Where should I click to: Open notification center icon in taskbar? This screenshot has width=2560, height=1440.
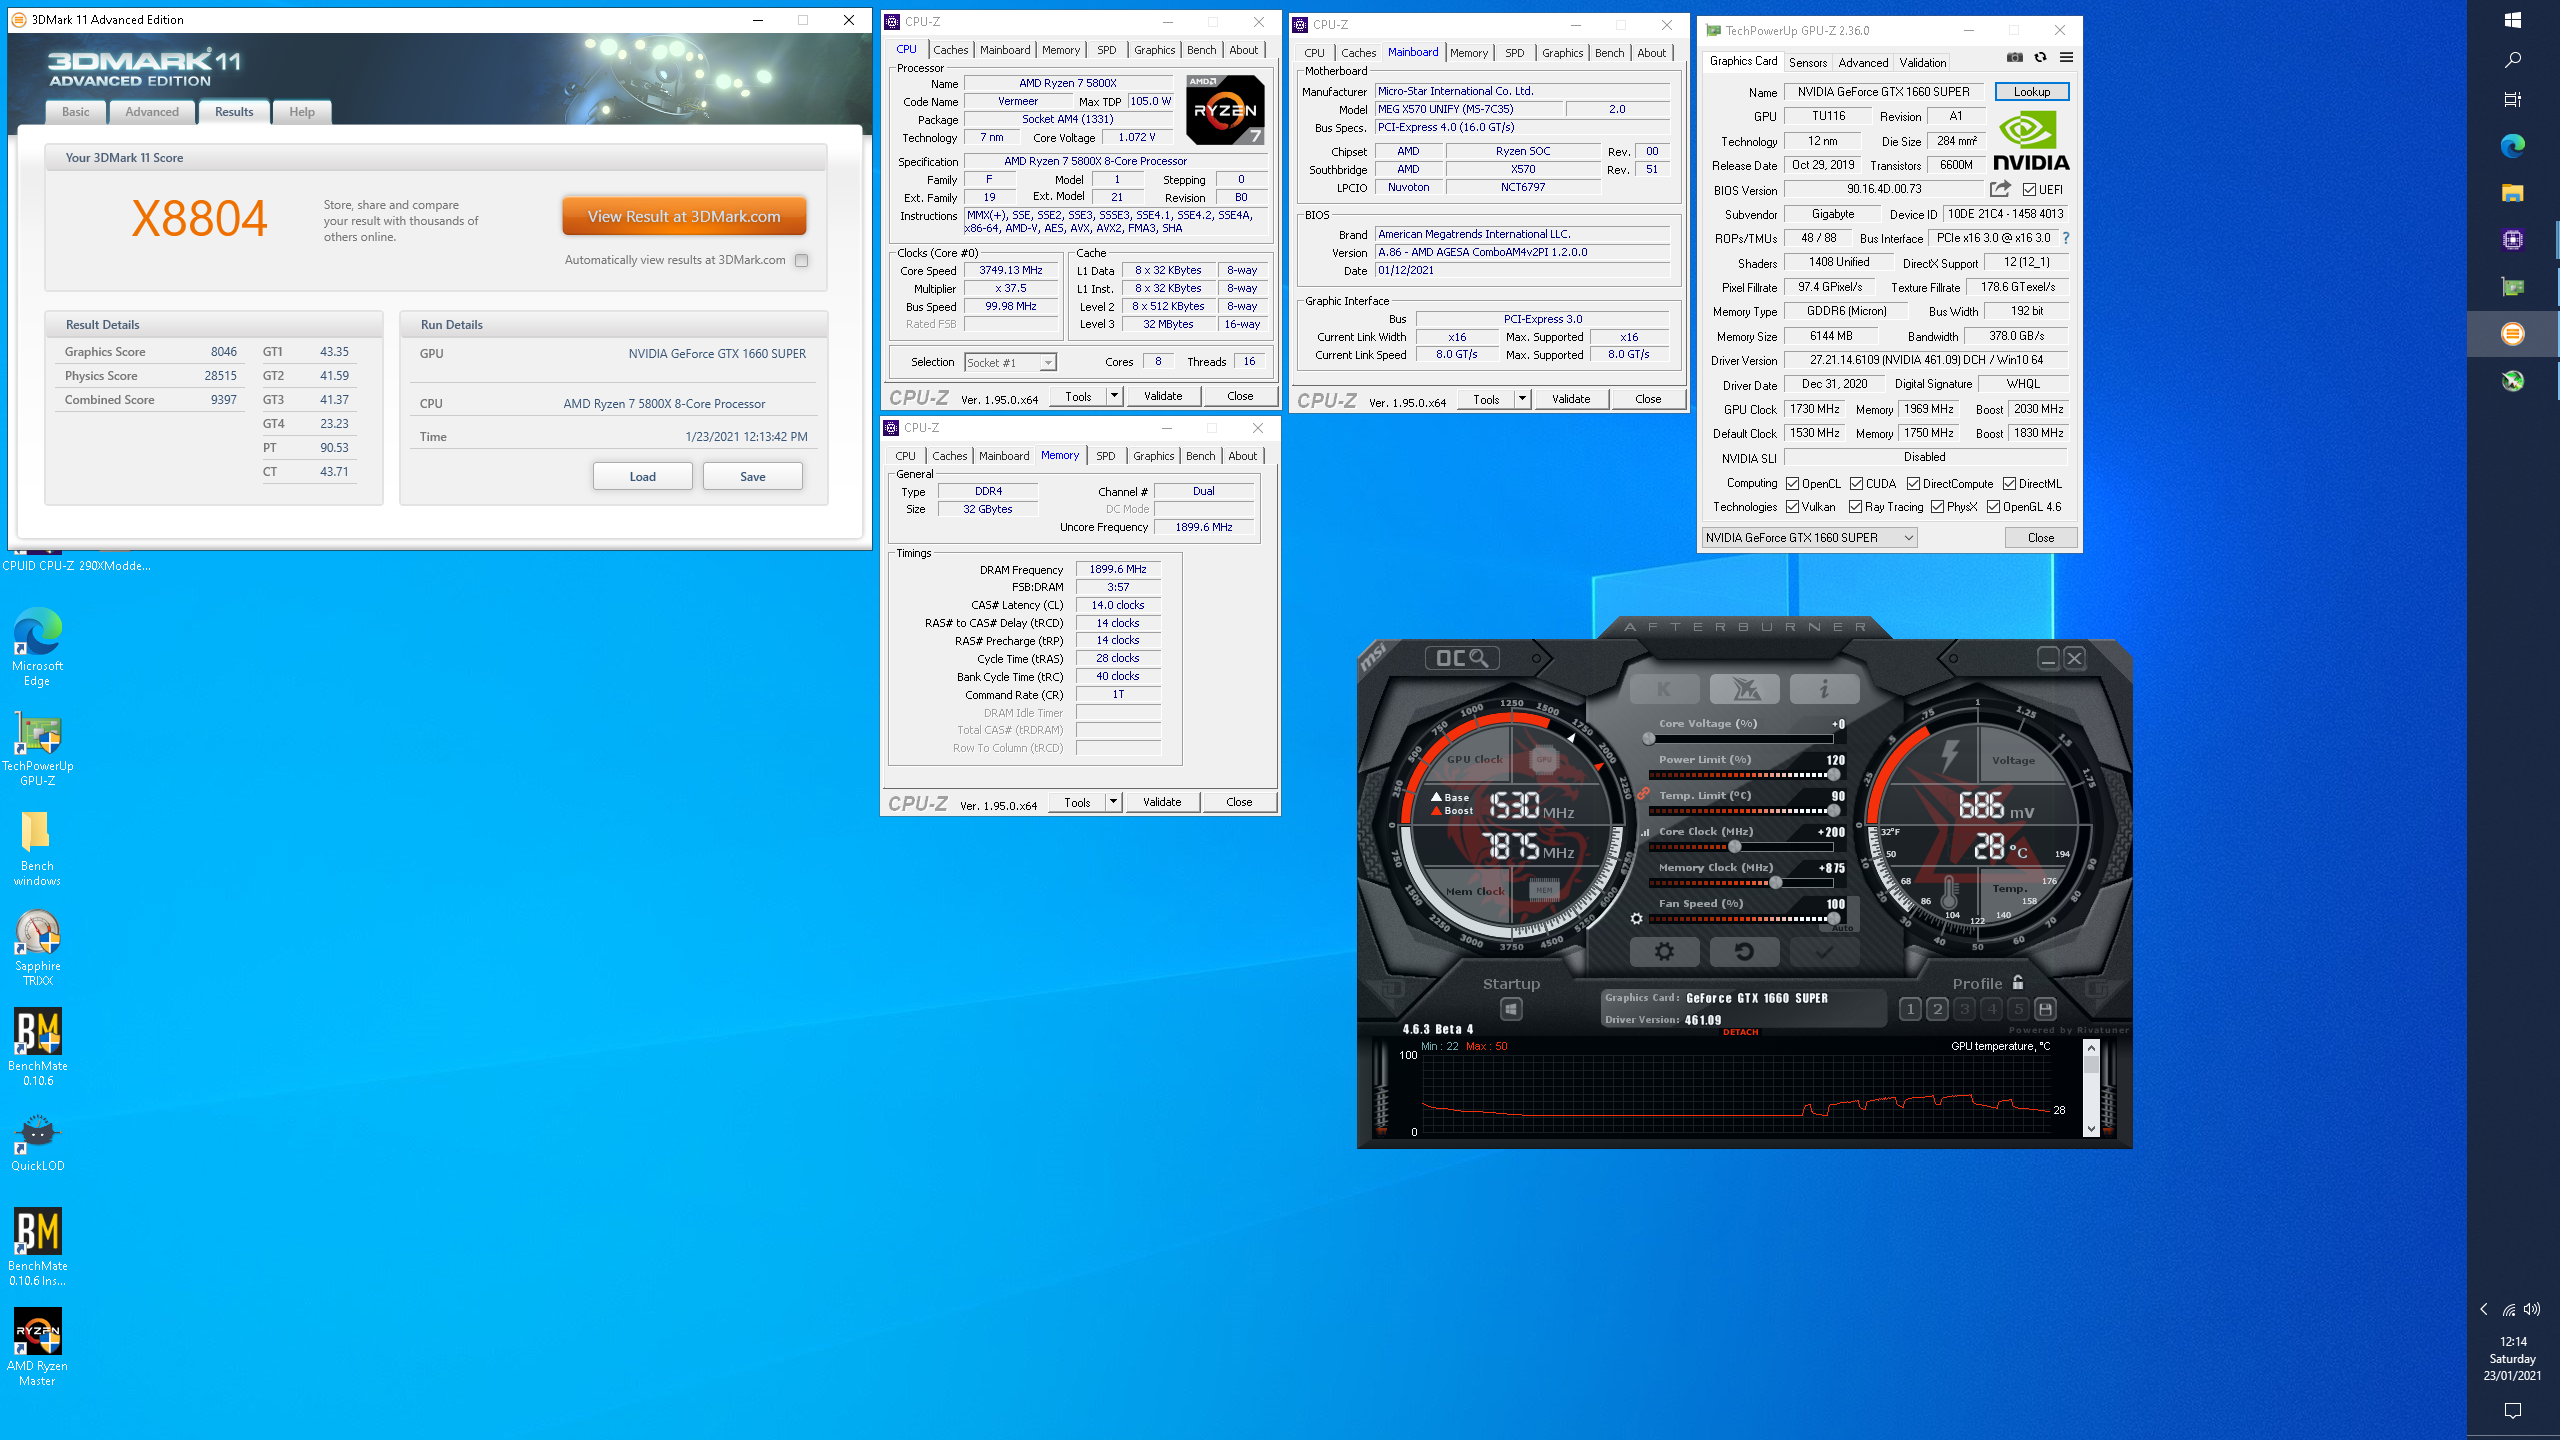[2513, 1410]
